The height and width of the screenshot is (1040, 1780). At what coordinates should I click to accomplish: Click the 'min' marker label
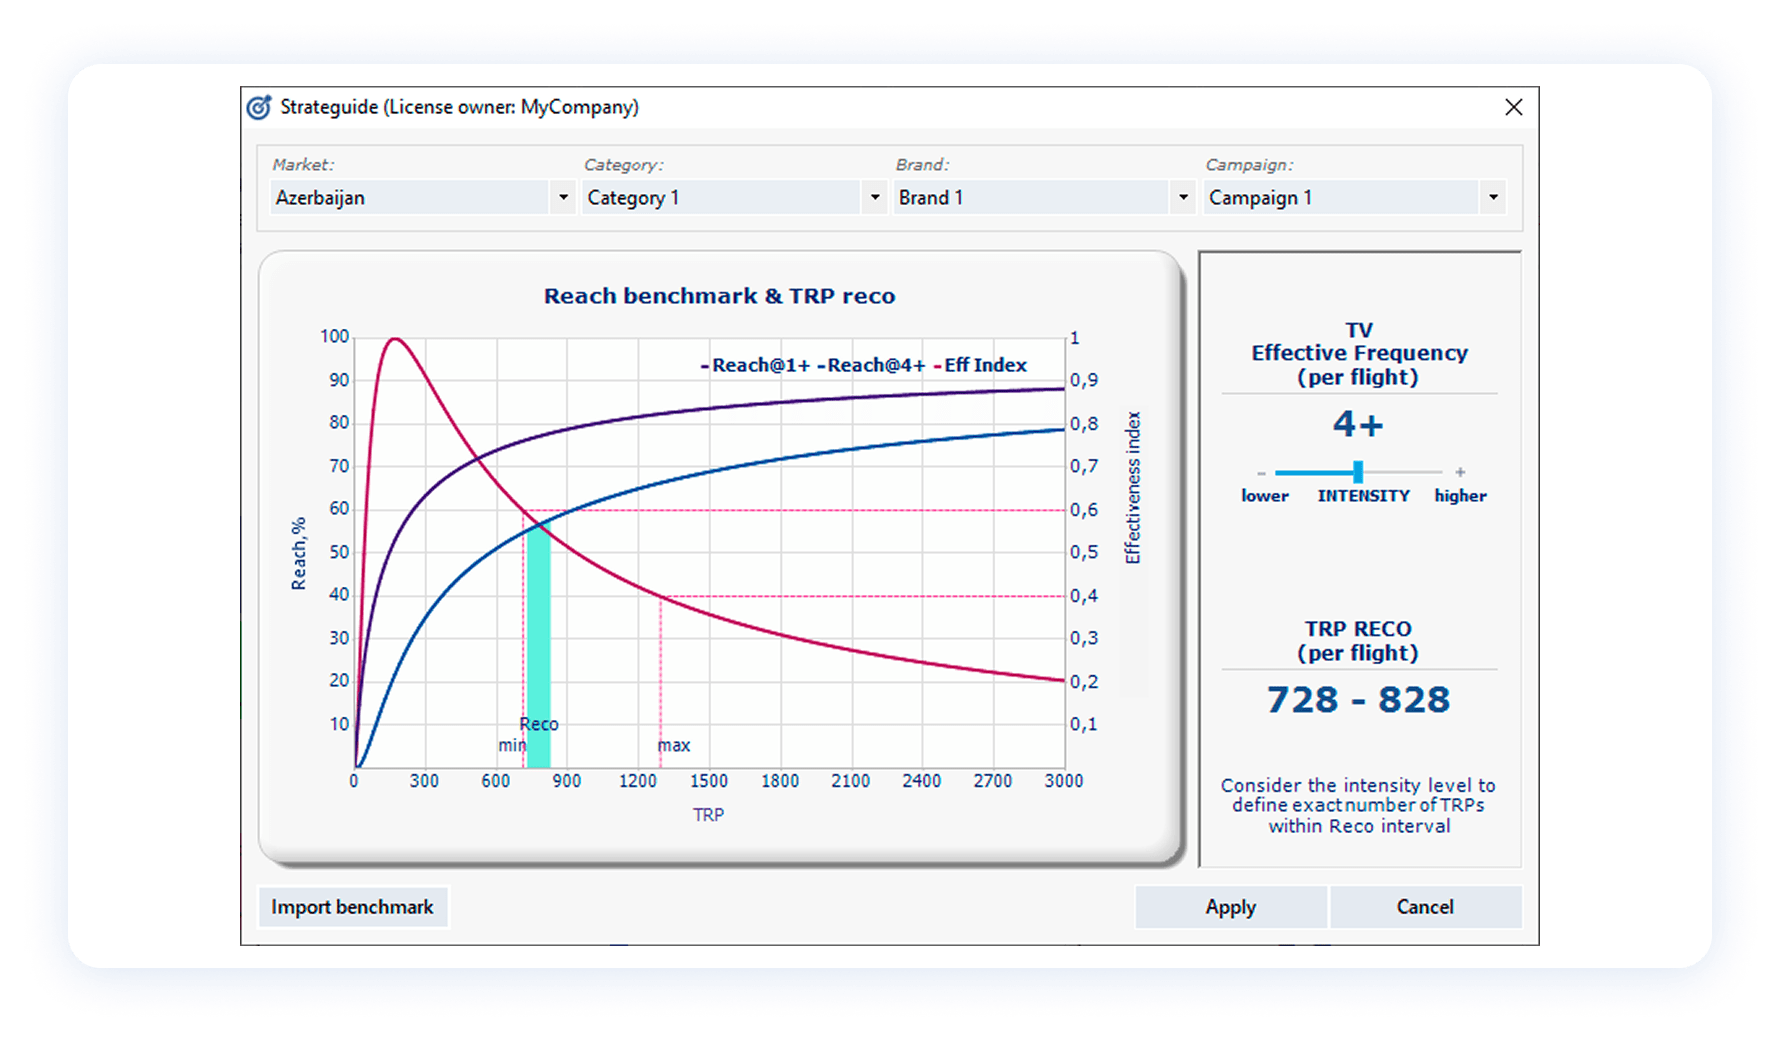click(511, 745)
